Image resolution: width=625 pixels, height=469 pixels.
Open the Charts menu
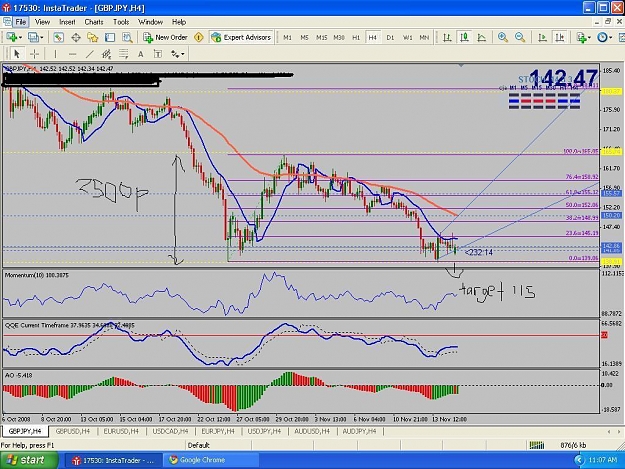94,22
